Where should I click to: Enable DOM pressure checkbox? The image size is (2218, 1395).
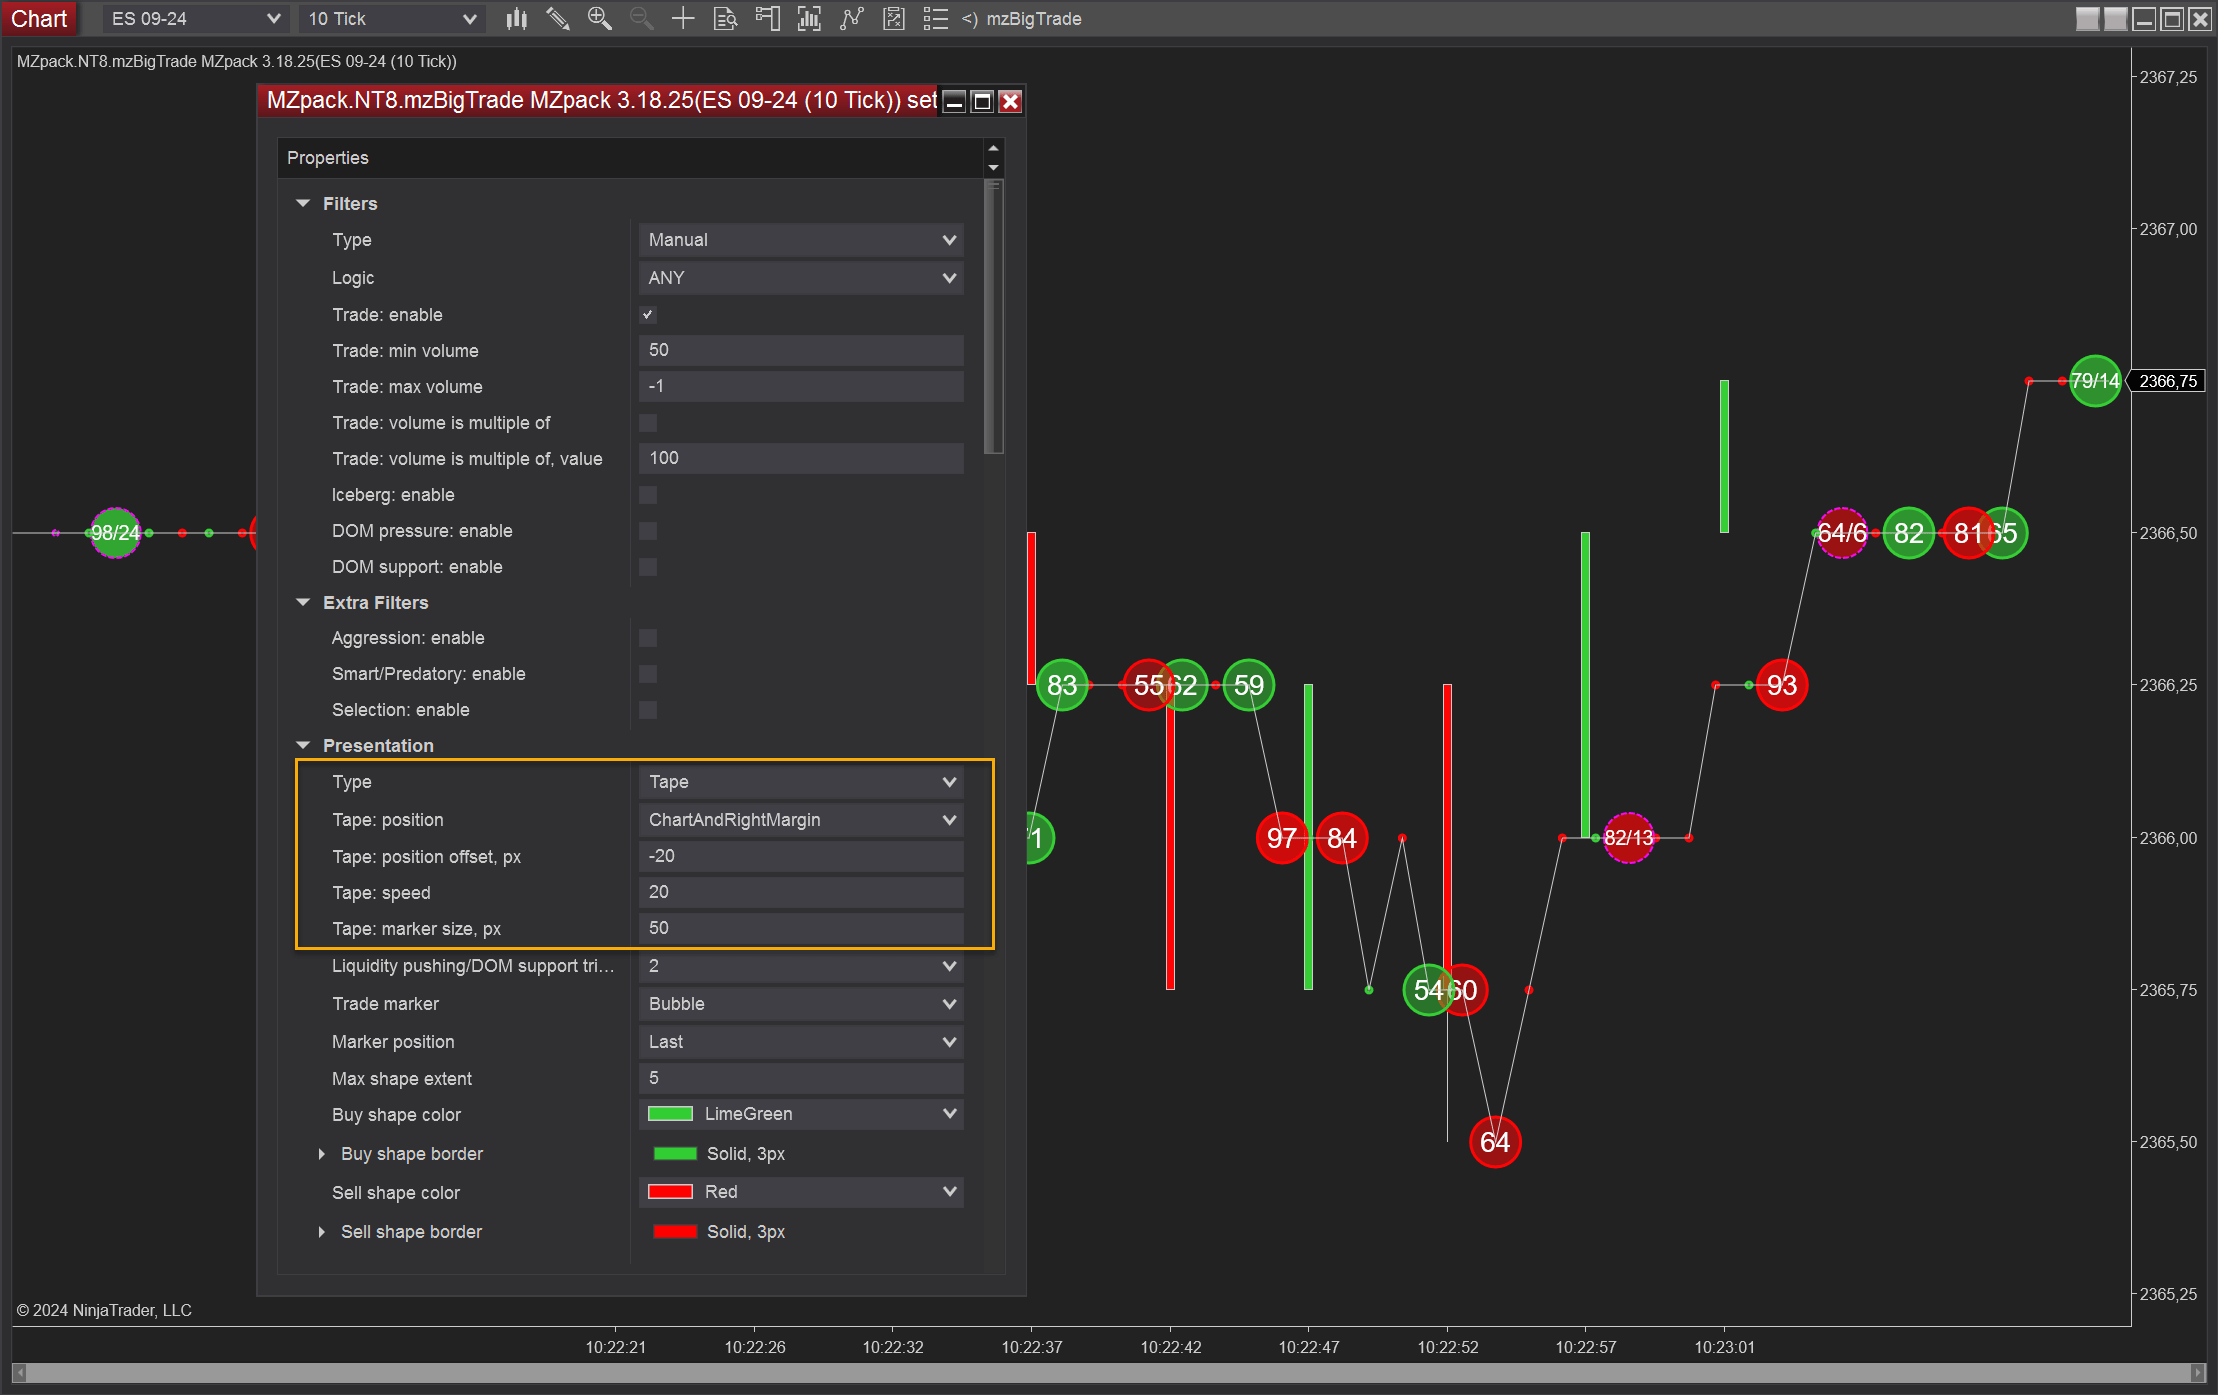click(648, 531)
